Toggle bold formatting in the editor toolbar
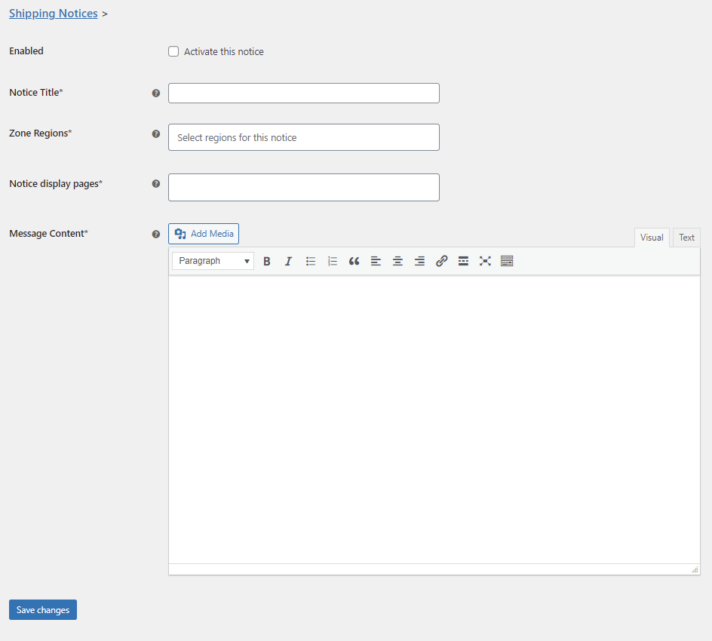Screen dimensions: 712x641 pos(267,261)
